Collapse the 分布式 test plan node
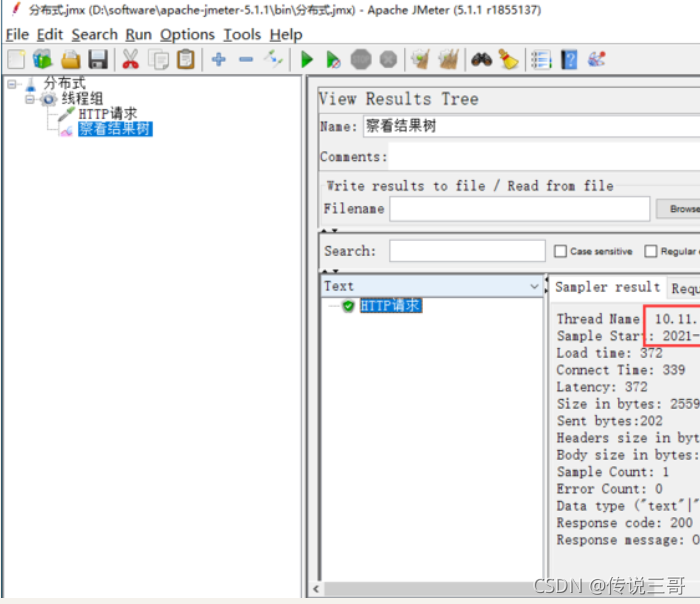This screenshot has height=604, width=700. coord(12,84)
